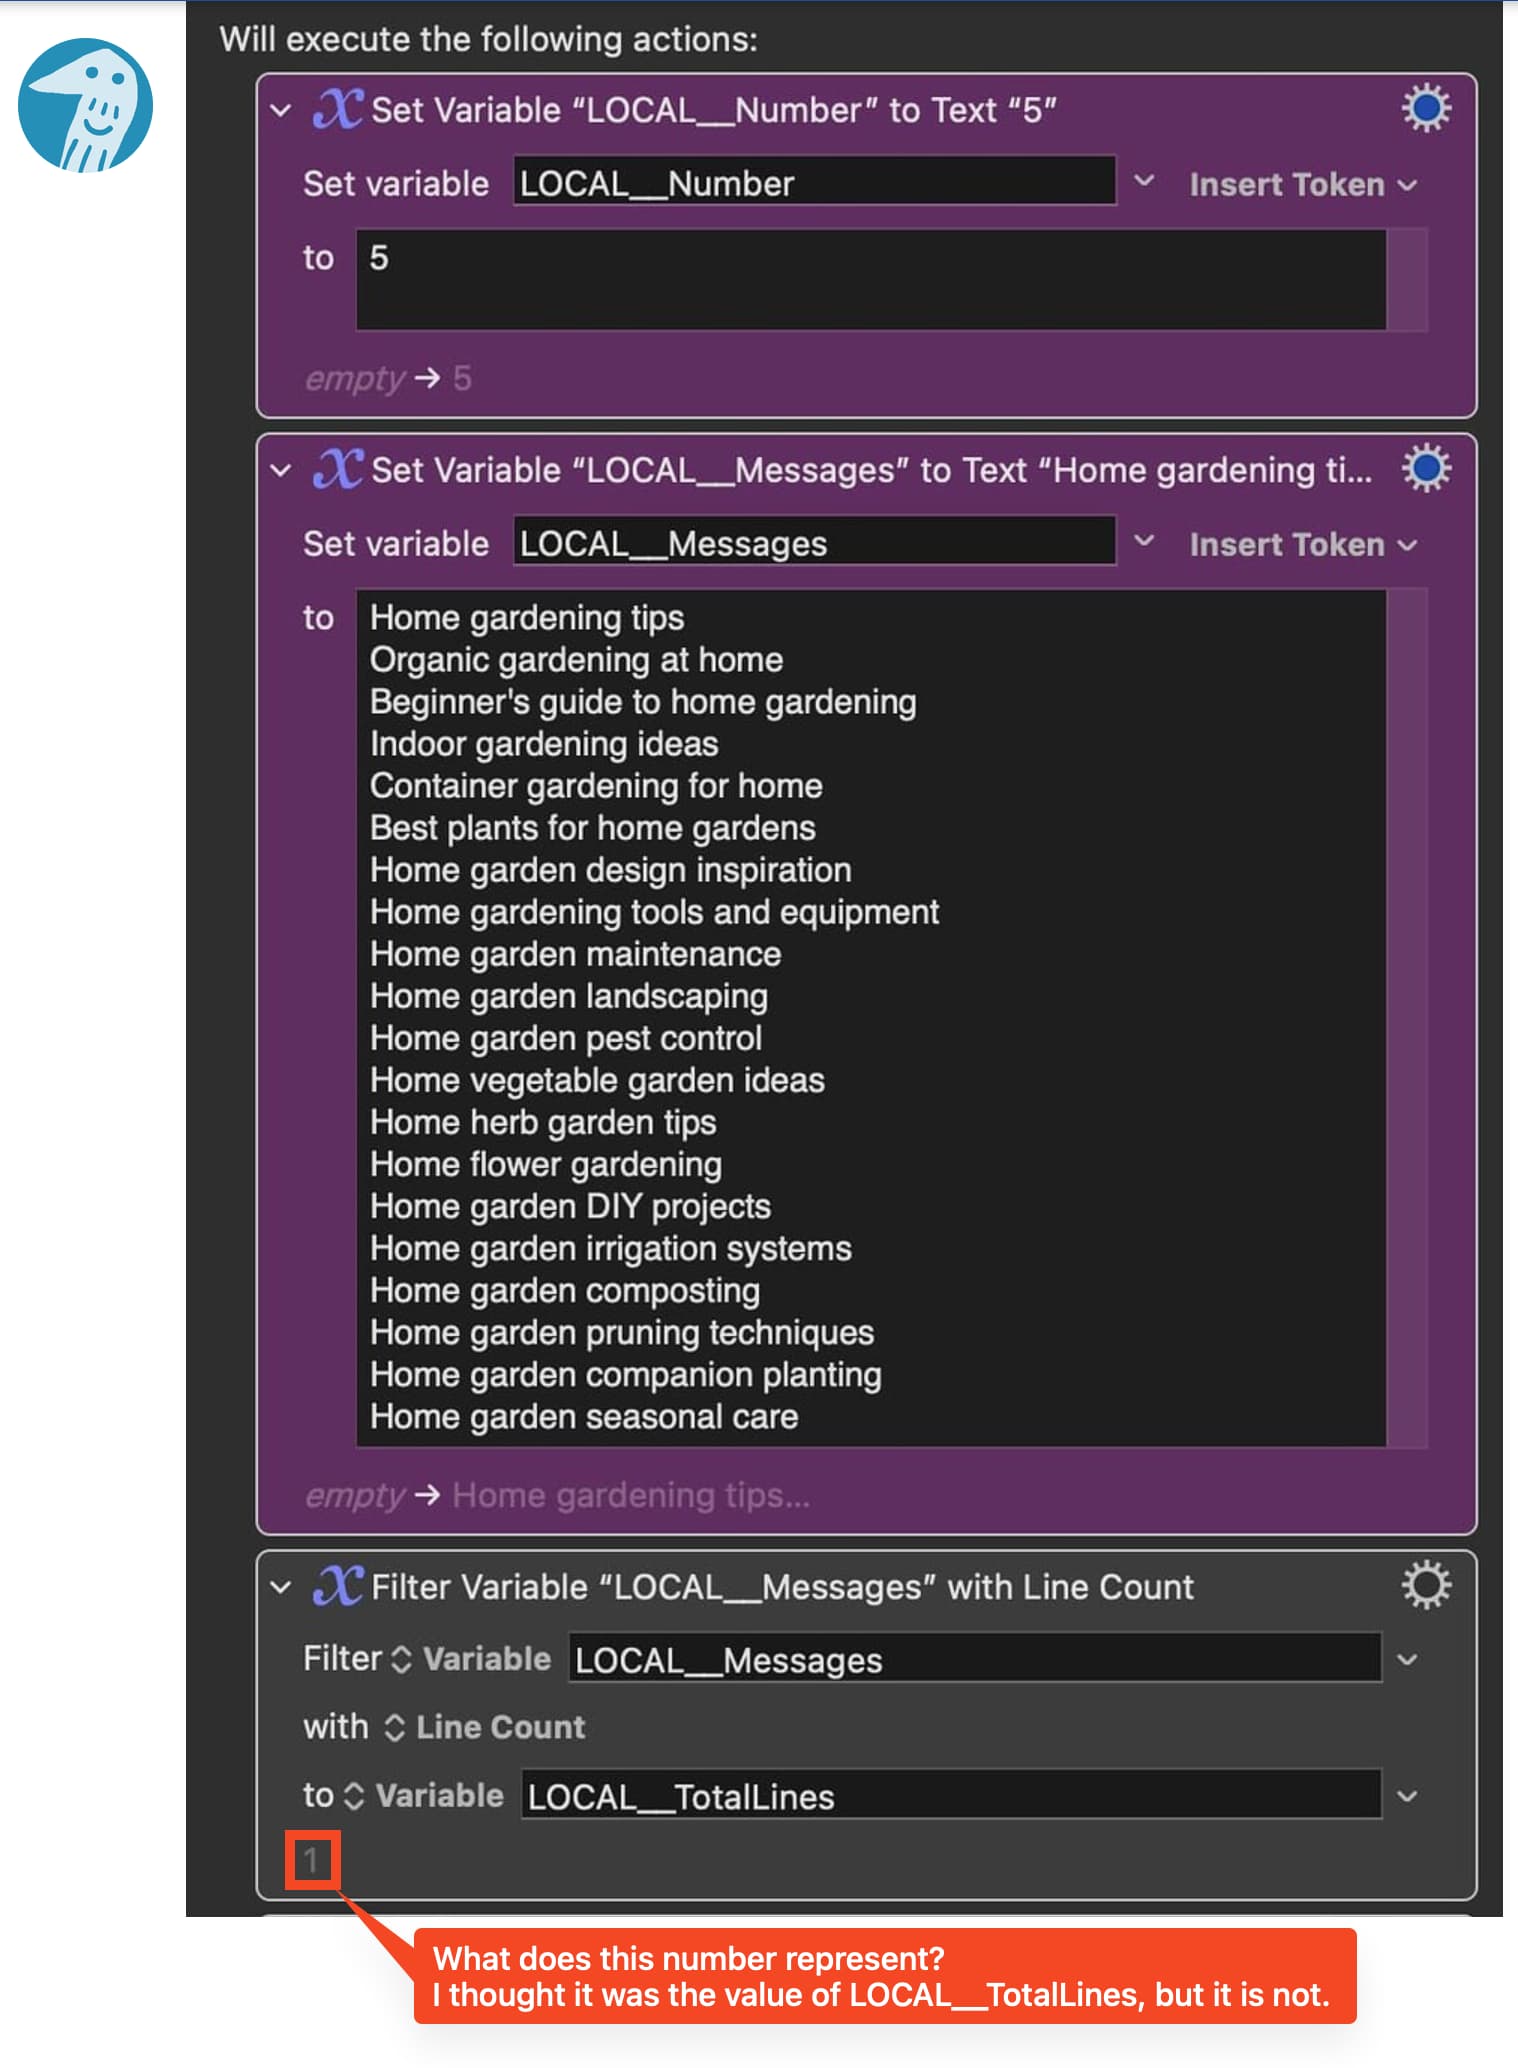Open Insert Token menu in the LOCAL__Messages action
Image resolution: width=1518 pixels, height=2068 pixels.
coord(1303,545)
